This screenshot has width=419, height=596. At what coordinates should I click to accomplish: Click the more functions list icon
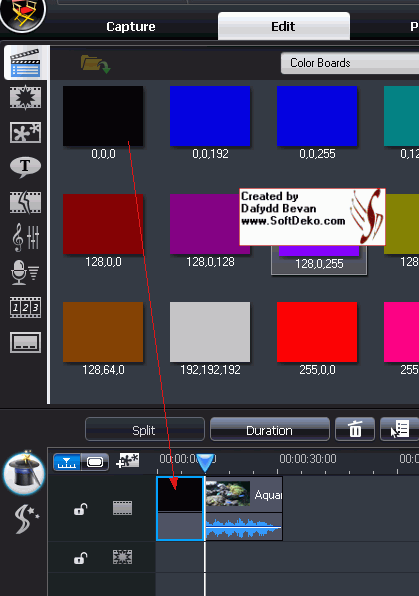pyautogui.click(x=399, y=430)
